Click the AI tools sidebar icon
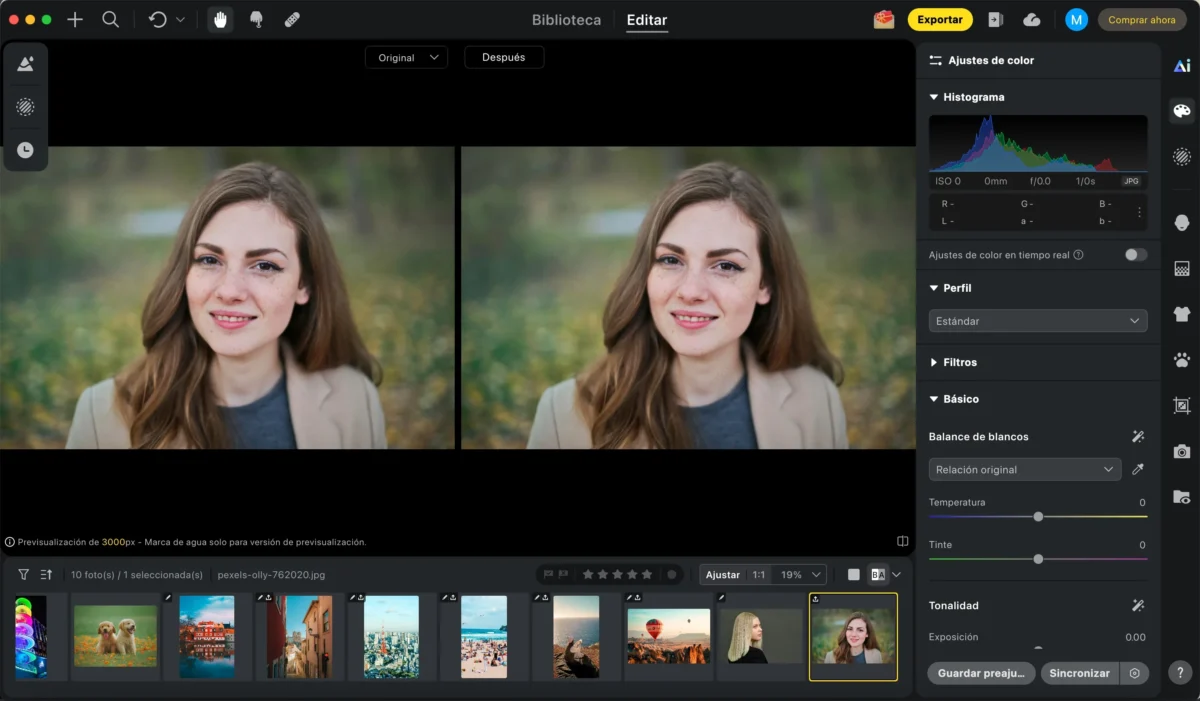 (1182, 66)
